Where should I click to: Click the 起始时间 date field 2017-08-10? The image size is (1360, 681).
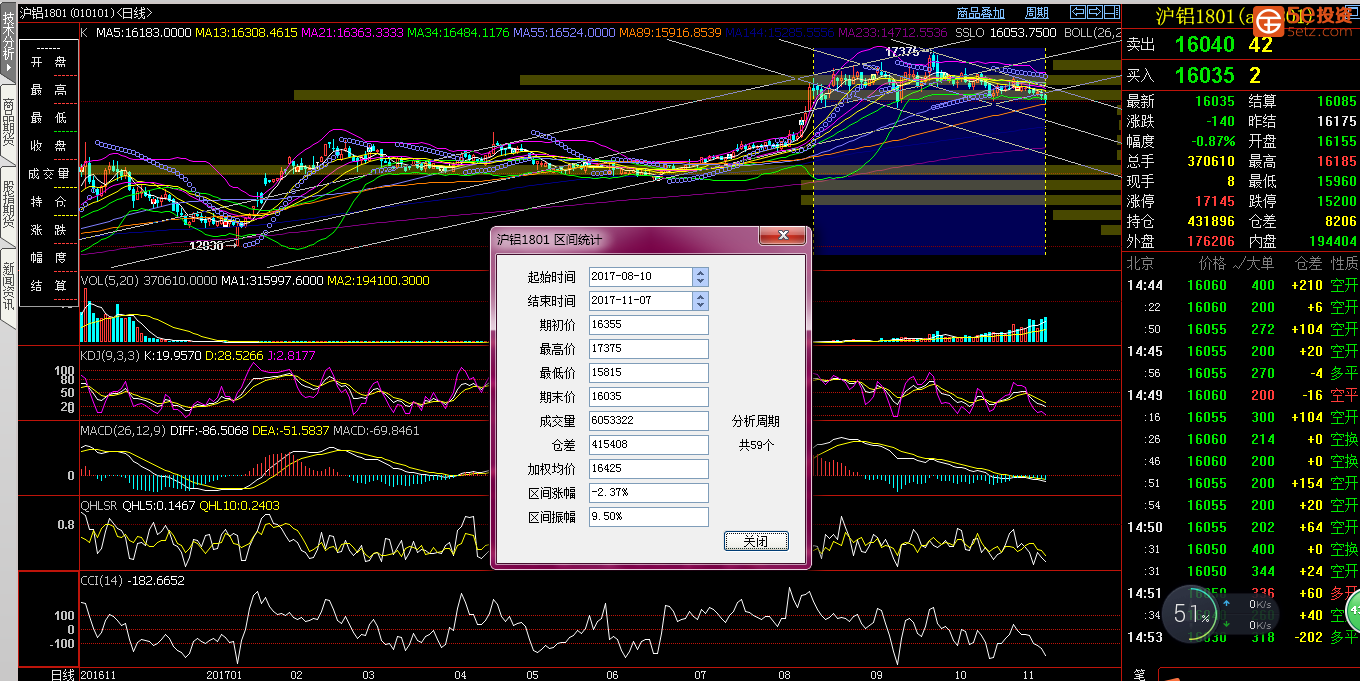click(x=640, y=276)
